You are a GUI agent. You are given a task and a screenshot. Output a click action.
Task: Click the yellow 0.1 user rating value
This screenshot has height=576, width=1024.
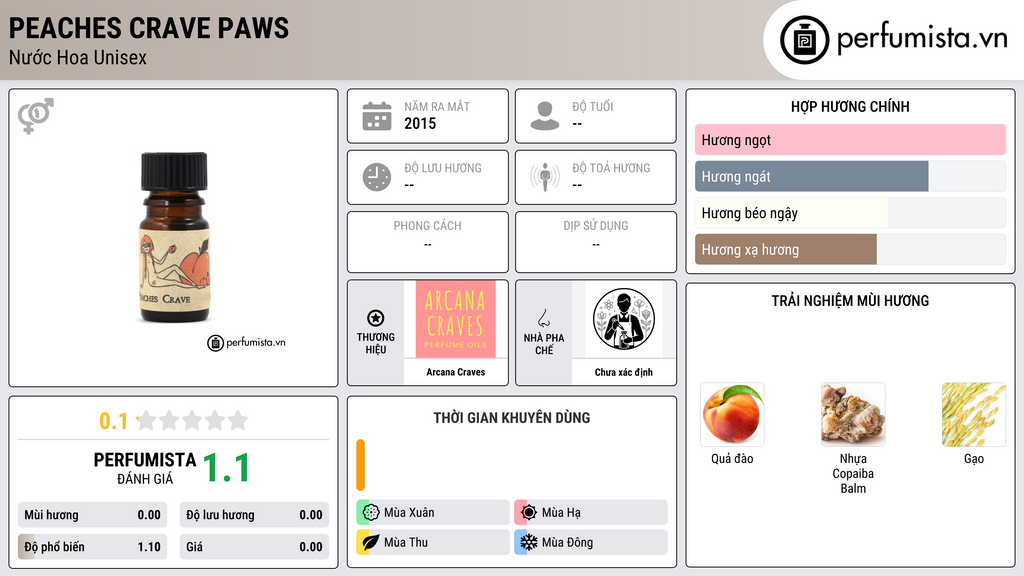114,421
